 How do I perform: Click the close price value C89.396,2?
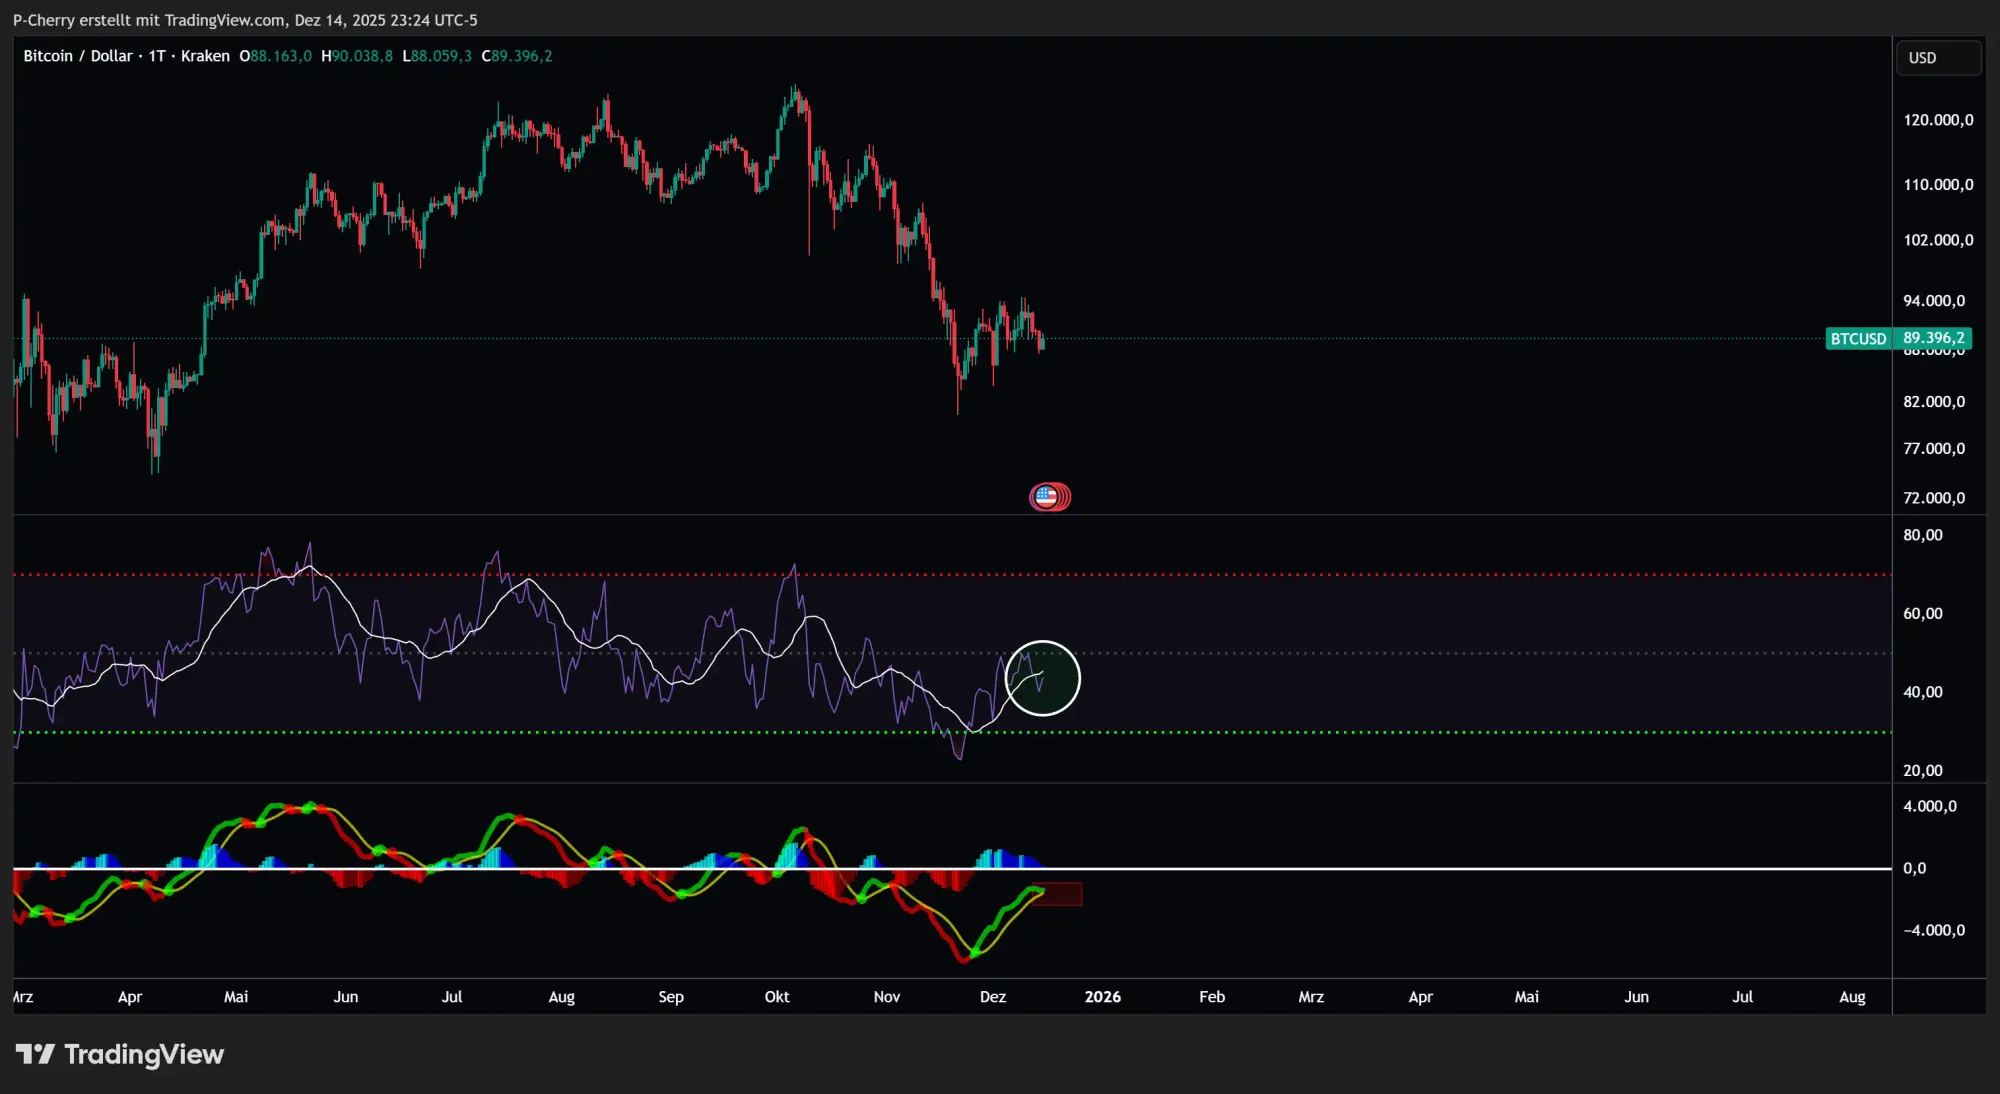(x=517, y=56)
